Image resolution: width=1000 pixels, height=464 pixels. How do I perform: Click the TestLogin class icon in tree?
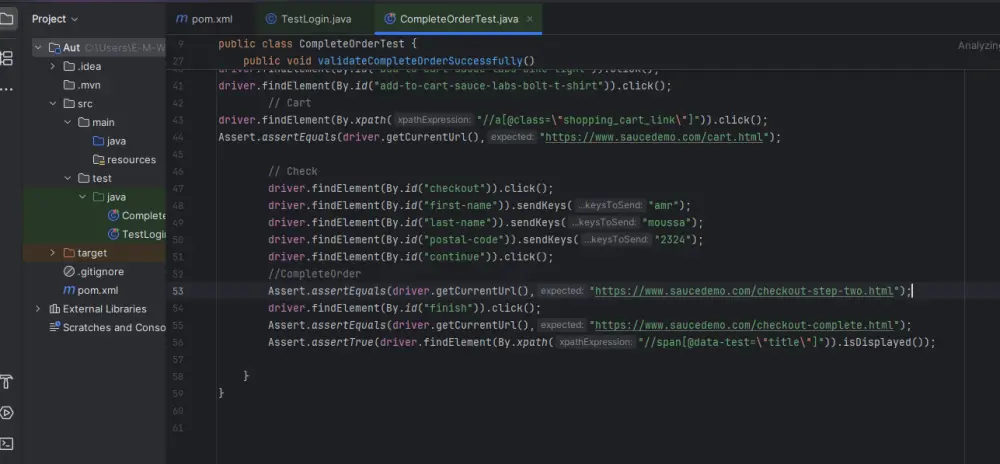[114, 234]
